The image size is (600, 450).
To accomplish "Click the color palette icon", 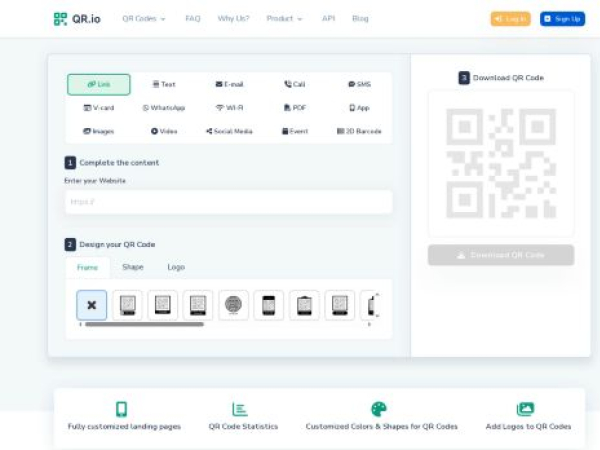I will tap(379, 409).
